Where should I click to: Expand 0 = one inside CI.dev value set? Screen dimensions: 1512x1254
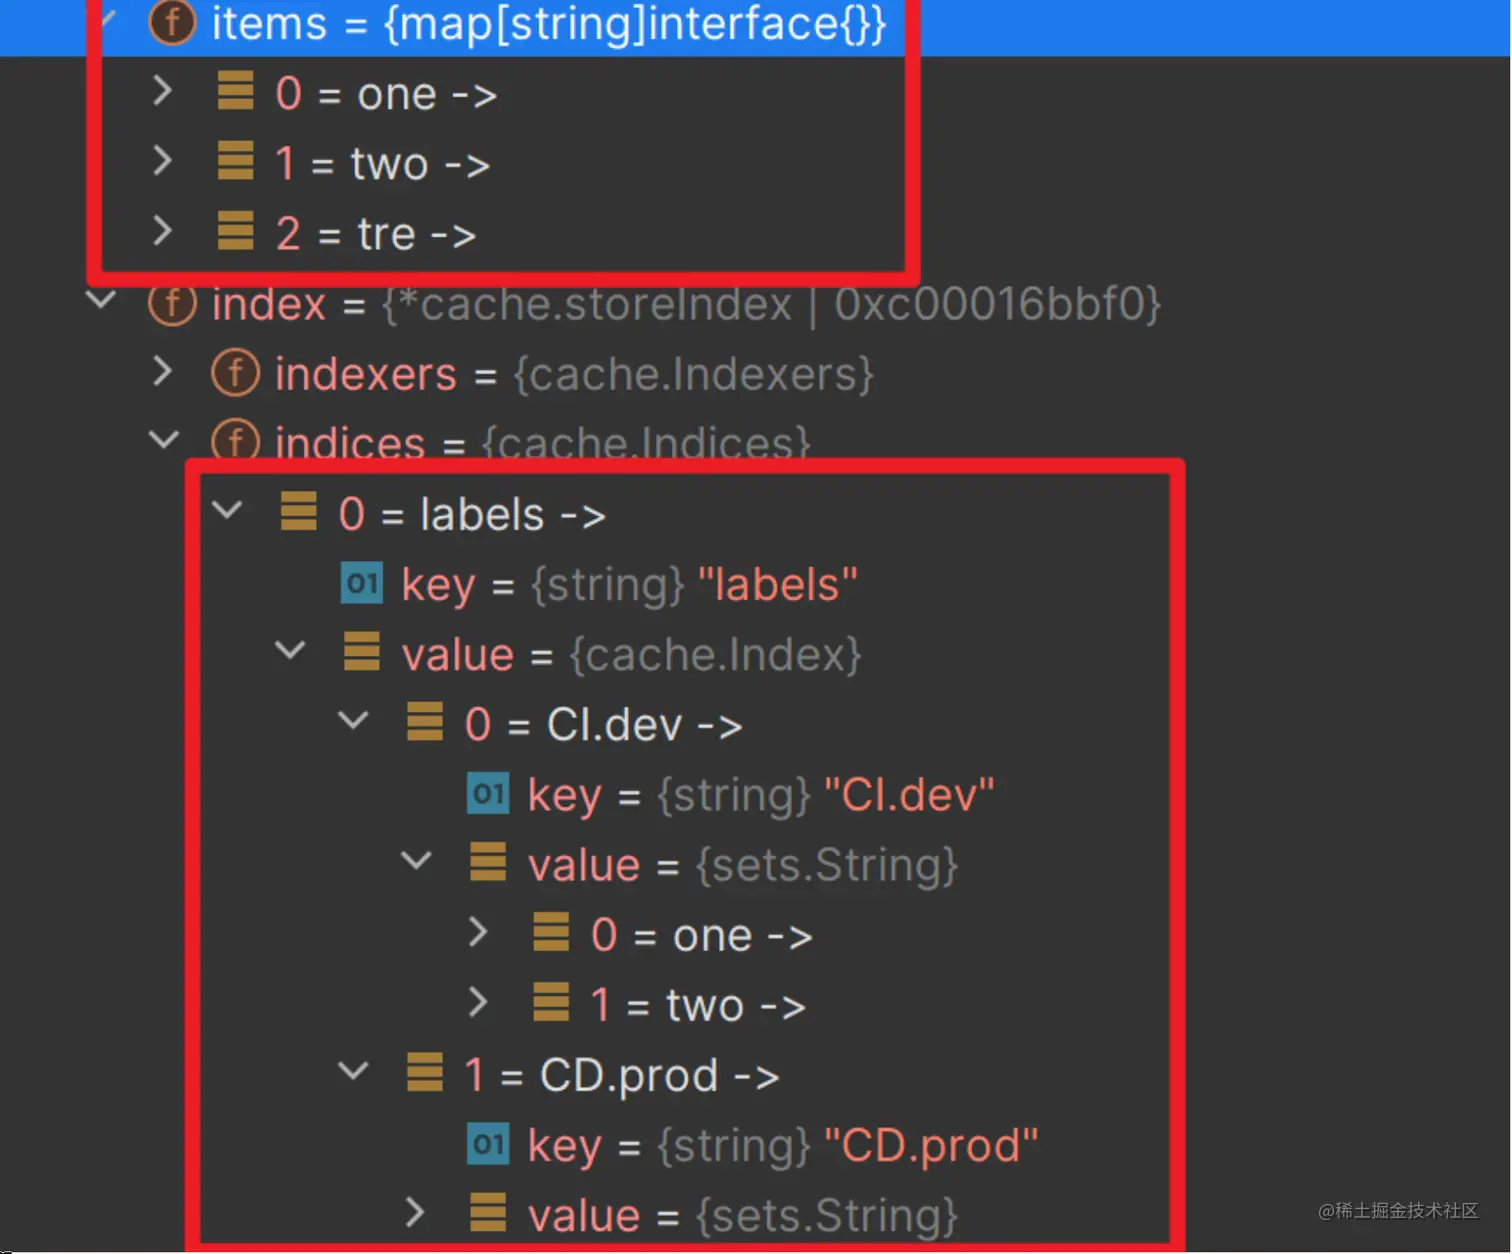click(x=479, y=933)
